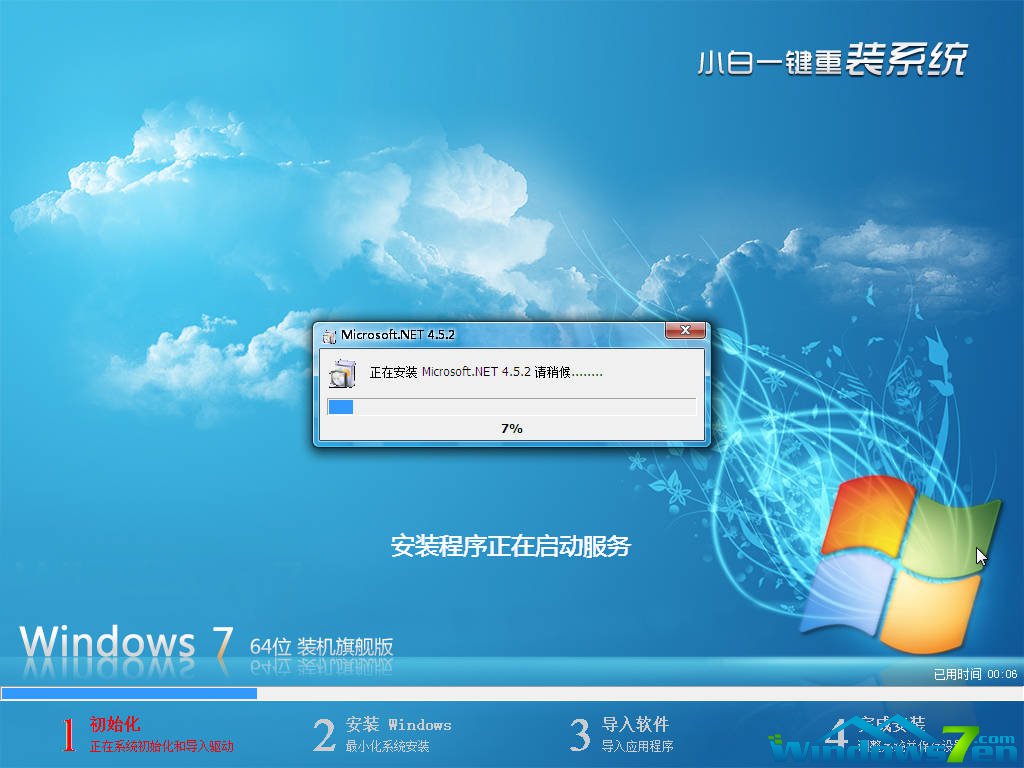Click the 安装程序正在启动服务 message
1024x768 pixels.
click(x=511, y=546)
